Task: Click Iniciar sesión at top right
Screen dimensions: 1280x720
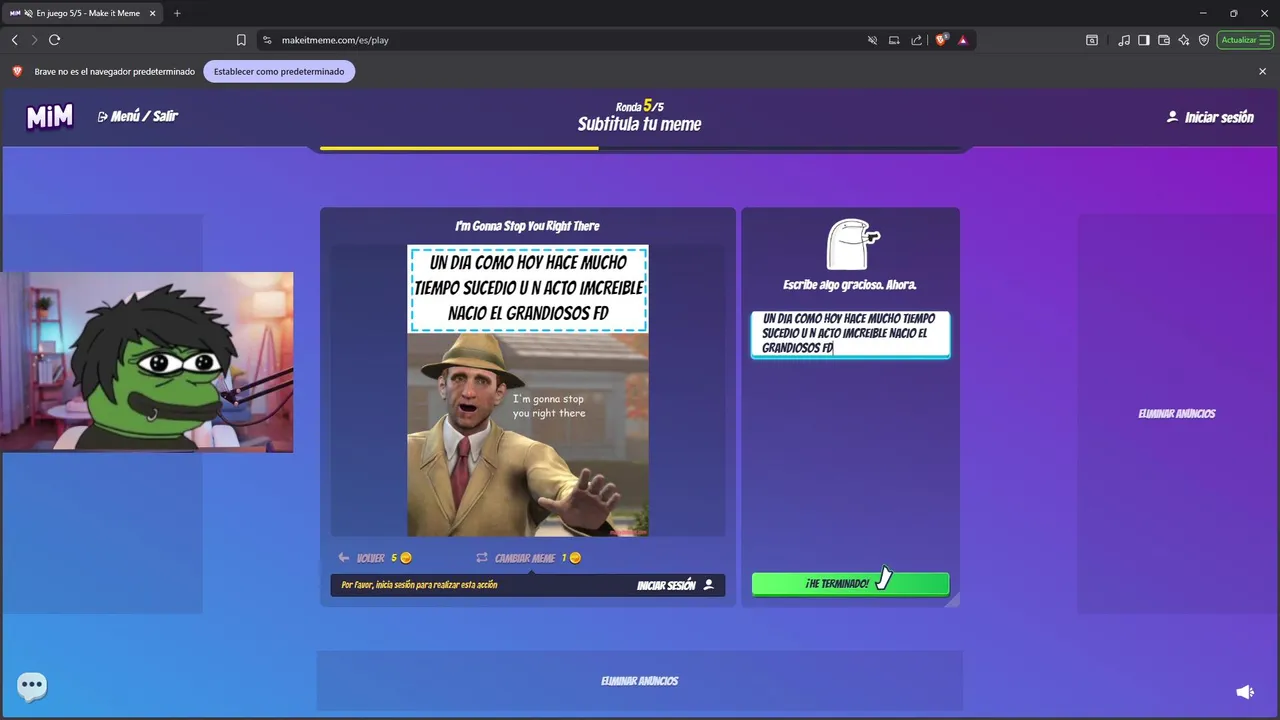Action: pos(1209,117)
